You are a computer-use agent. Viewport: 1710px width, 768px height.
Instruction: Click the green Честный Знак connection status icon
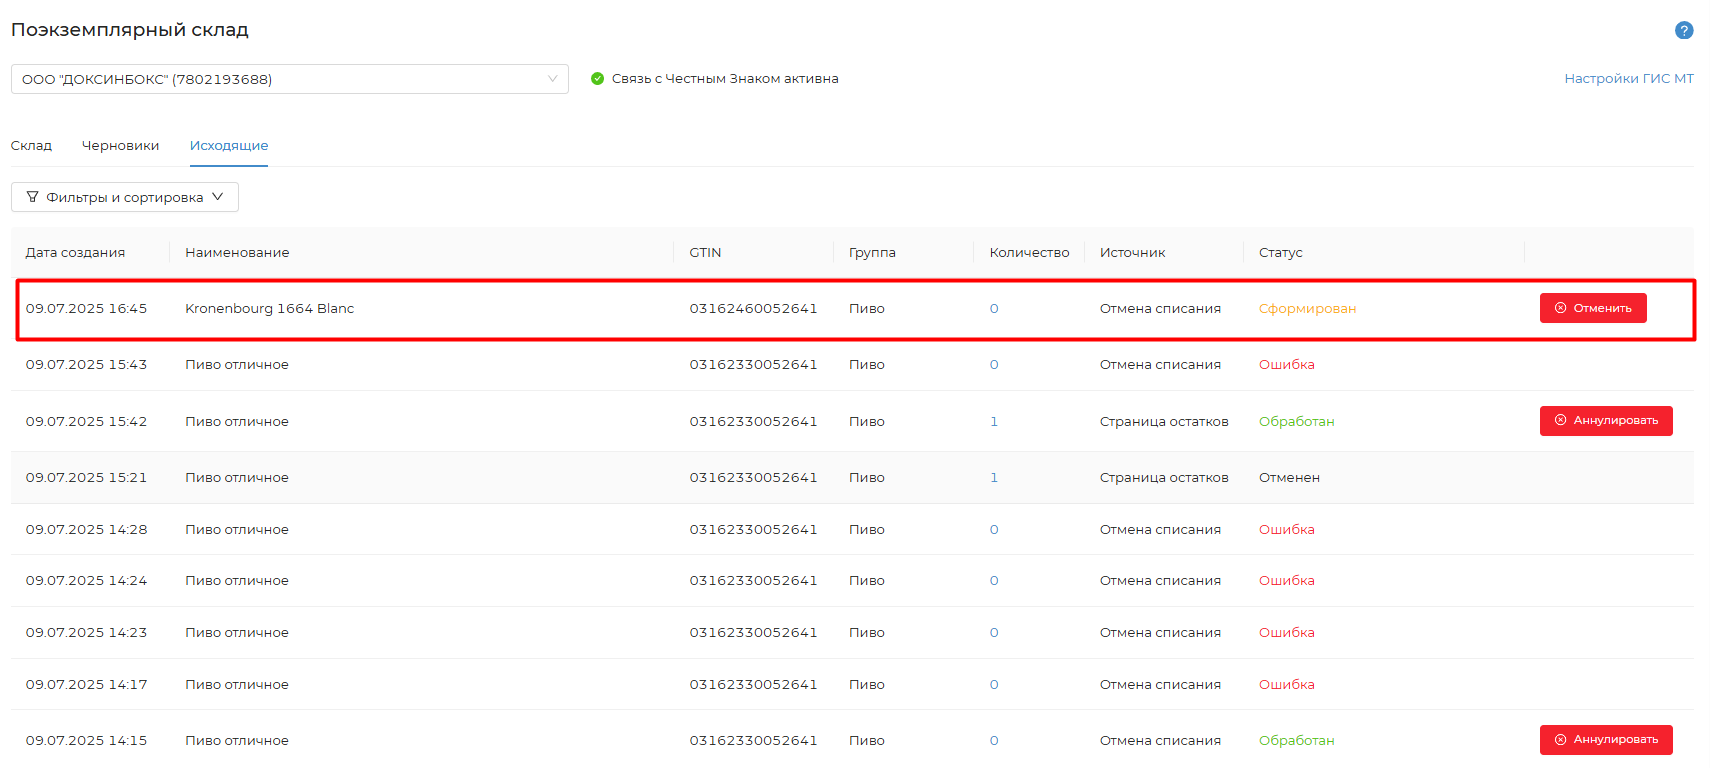click(x=597, y=79)
